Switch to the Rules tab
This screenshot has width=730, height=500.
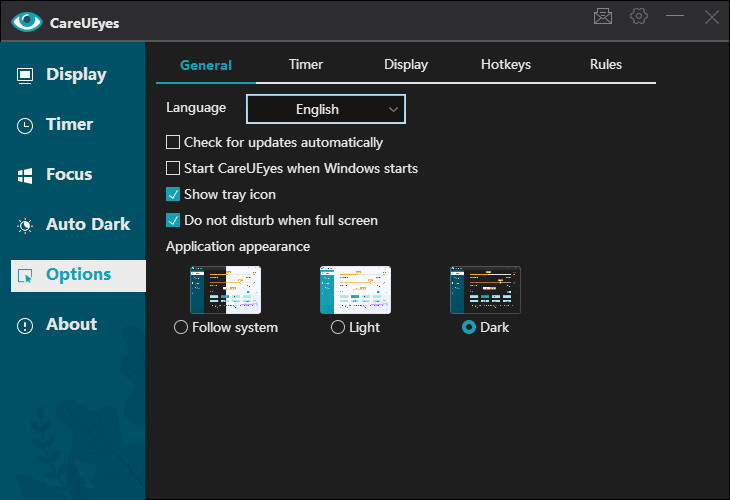606,64
